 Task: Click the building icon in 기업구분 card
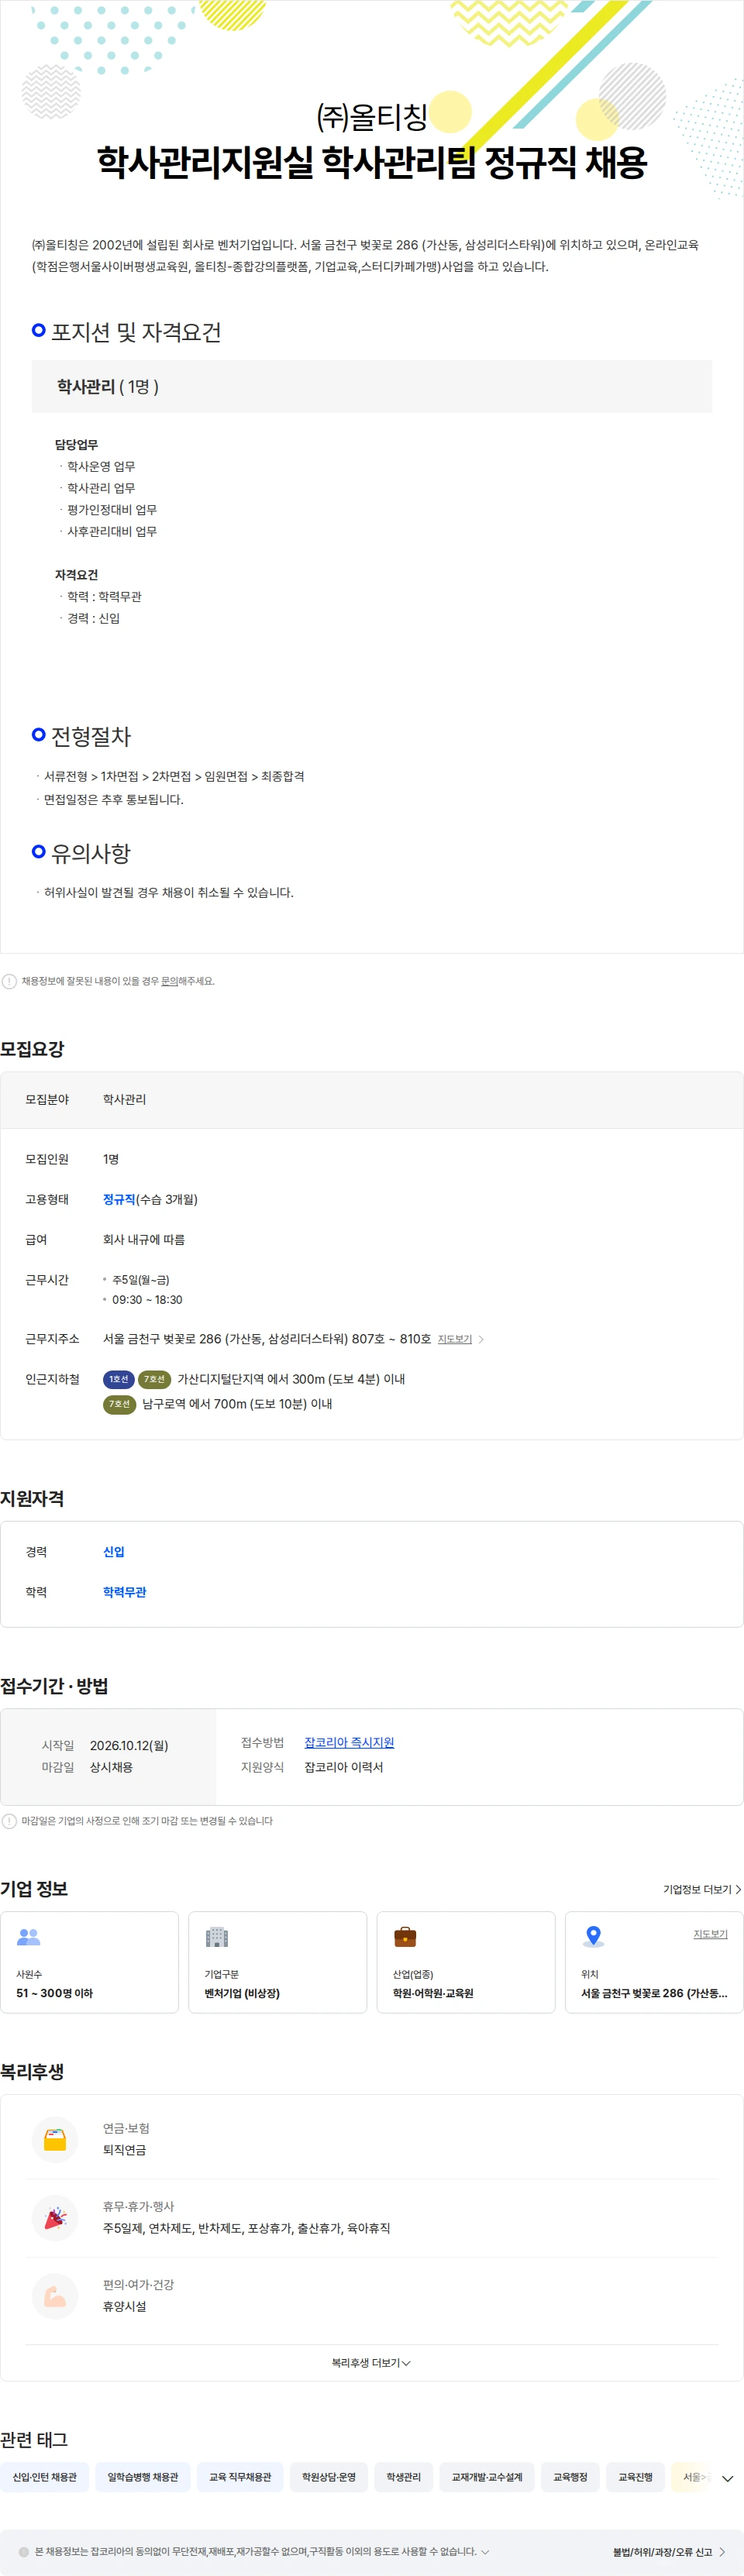(217, 1937)
